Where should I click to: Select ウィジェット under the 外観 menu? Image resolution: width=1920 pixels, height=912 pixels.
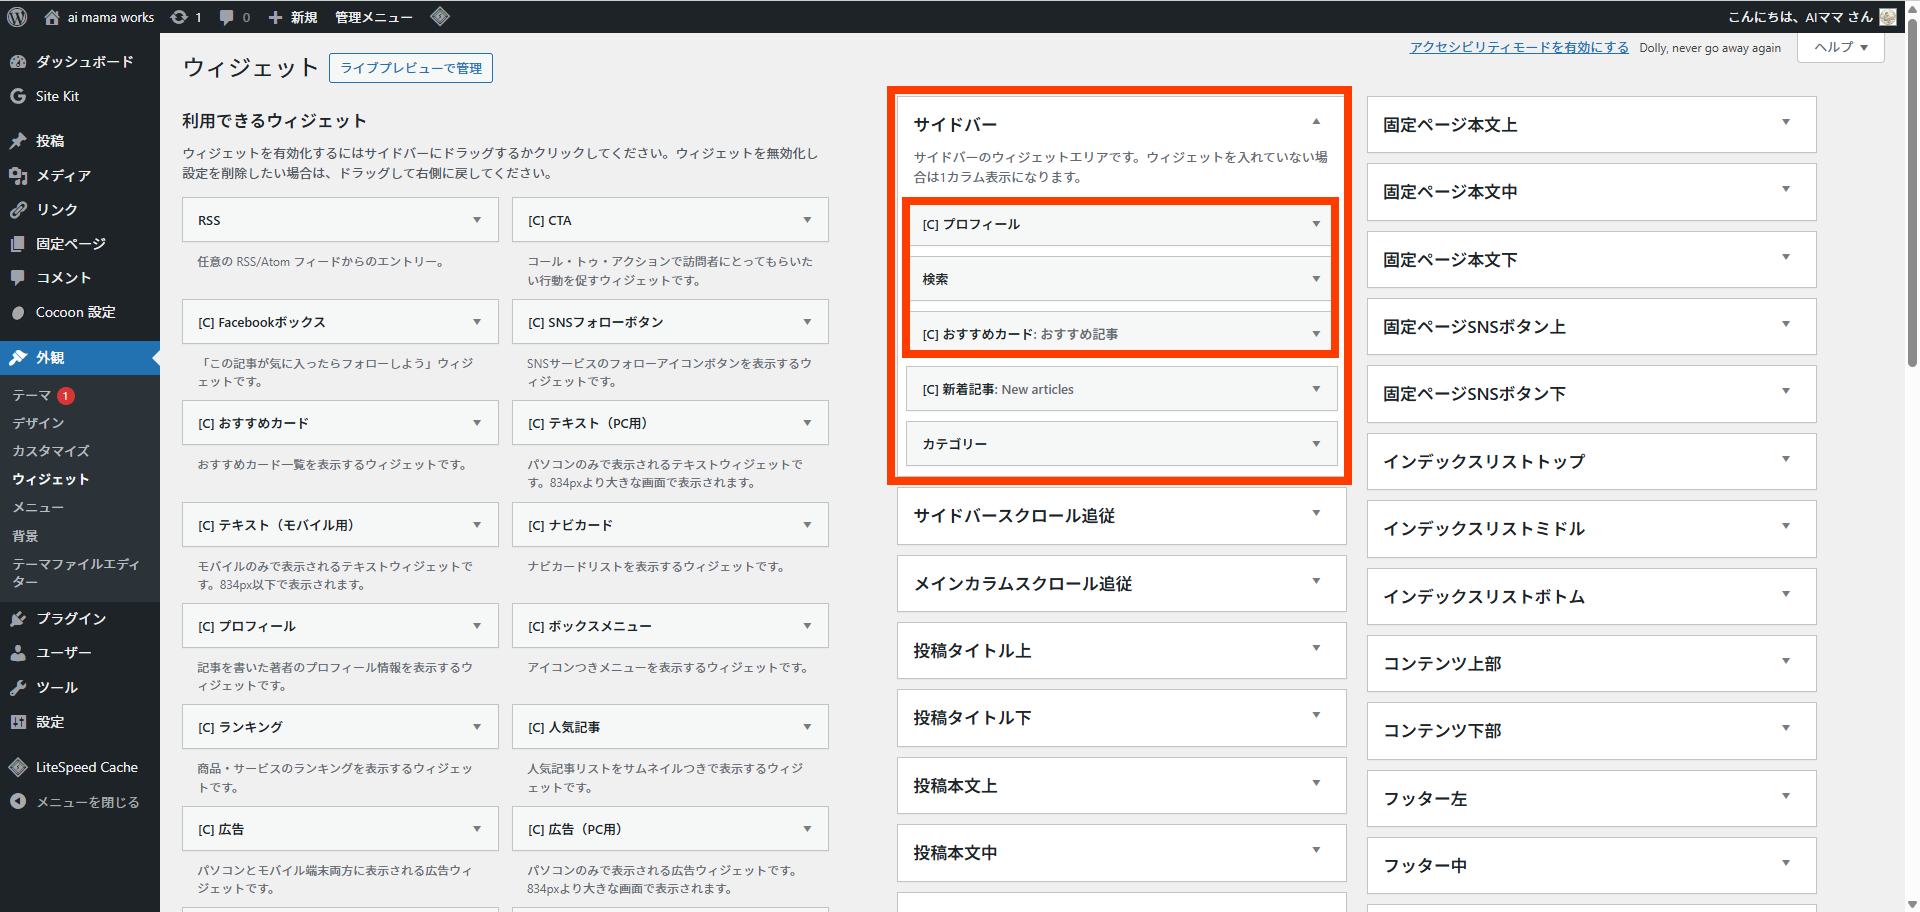click(x=51, y=479)
